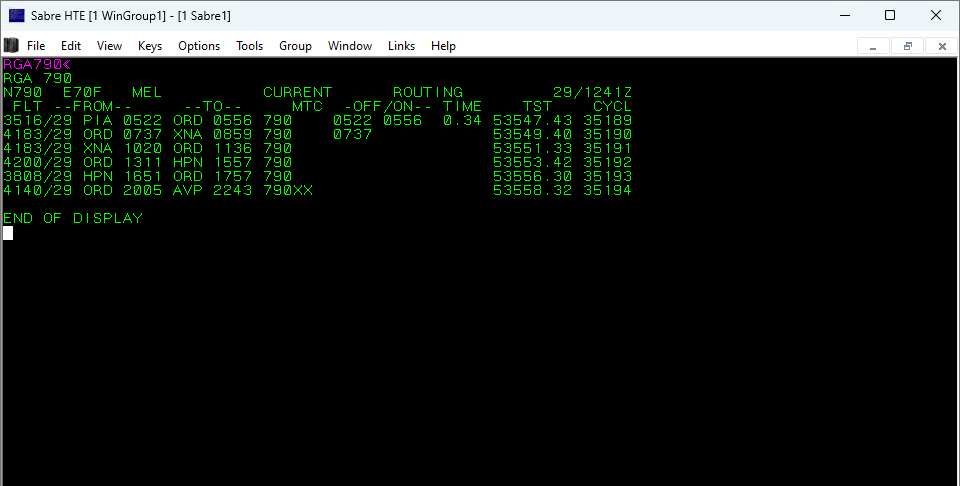Click the Sabre HTE title bar icon
The image size is (960, 486).
pos(17,15)
